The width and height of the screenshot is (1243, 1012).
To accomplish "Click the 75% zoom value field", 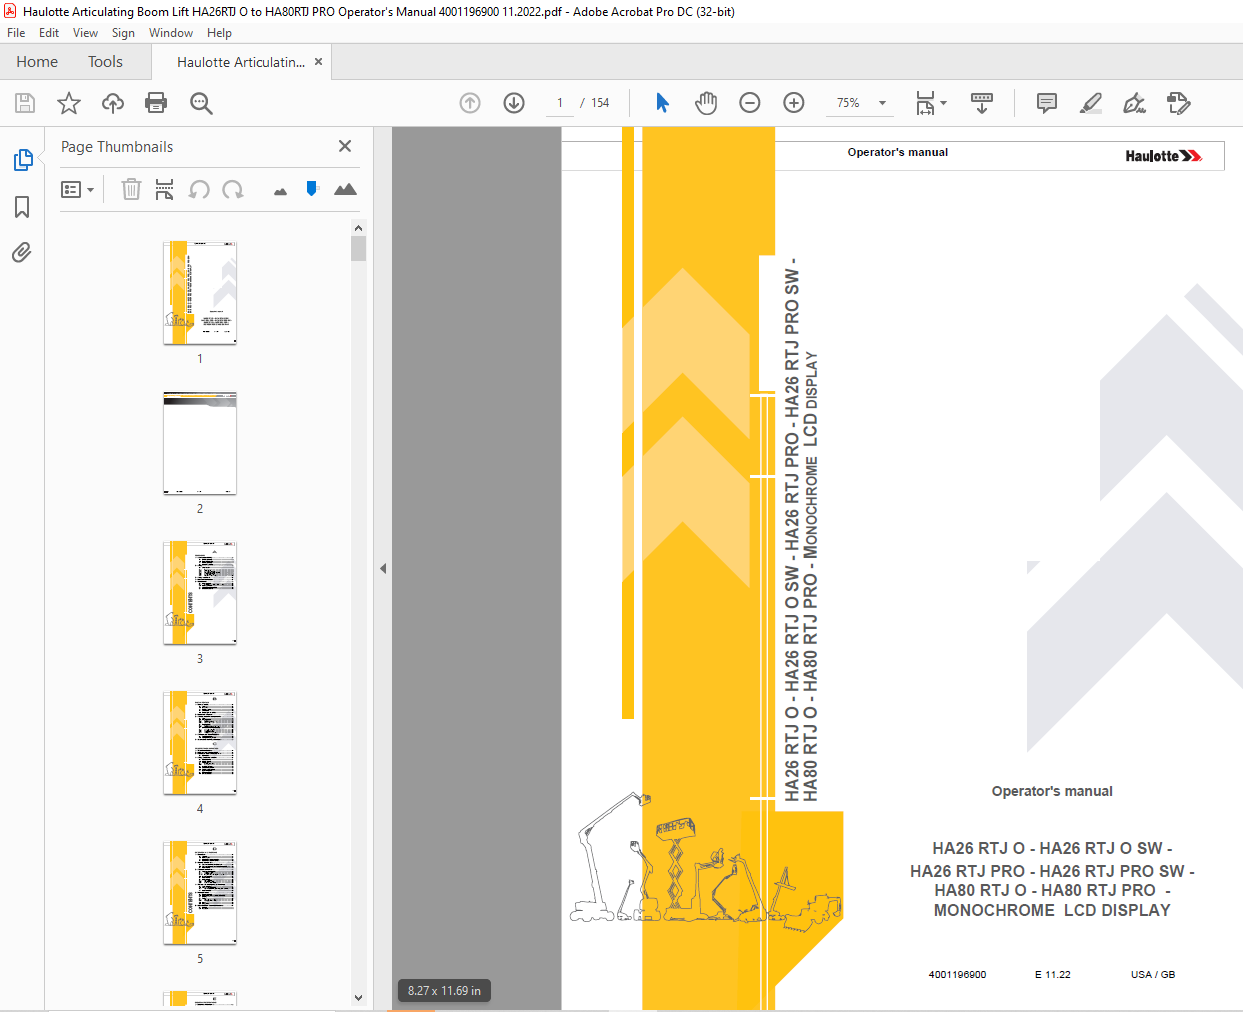I will (848, 103).
